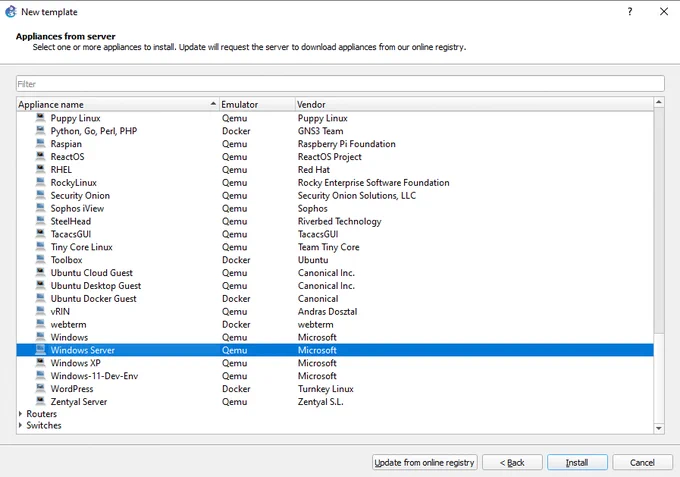This screenshot has height=477, width=680.
Task: Click the Raspberry Pi Foundation vendor cell
Action: tap(347, 144)
